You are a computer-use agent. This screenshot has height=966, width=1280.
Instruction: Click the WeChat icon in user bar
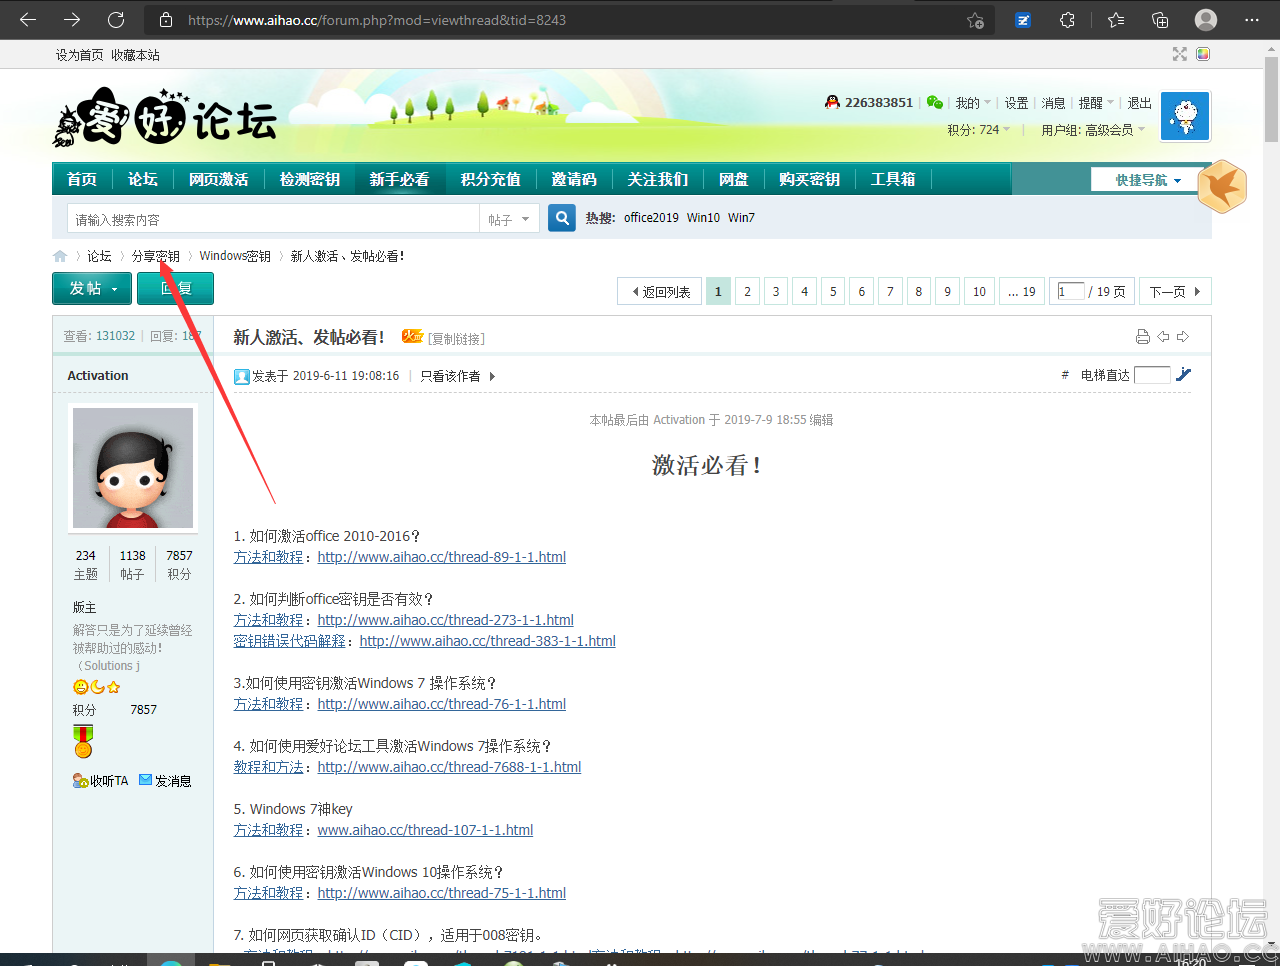tap(935, 102)
